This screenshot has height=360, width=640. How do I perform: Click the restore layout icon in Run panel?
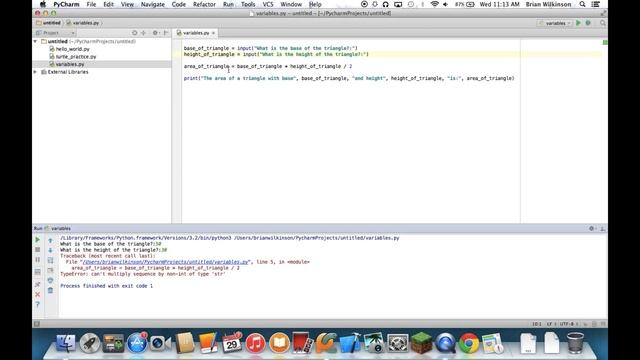(x=38, y=272)
